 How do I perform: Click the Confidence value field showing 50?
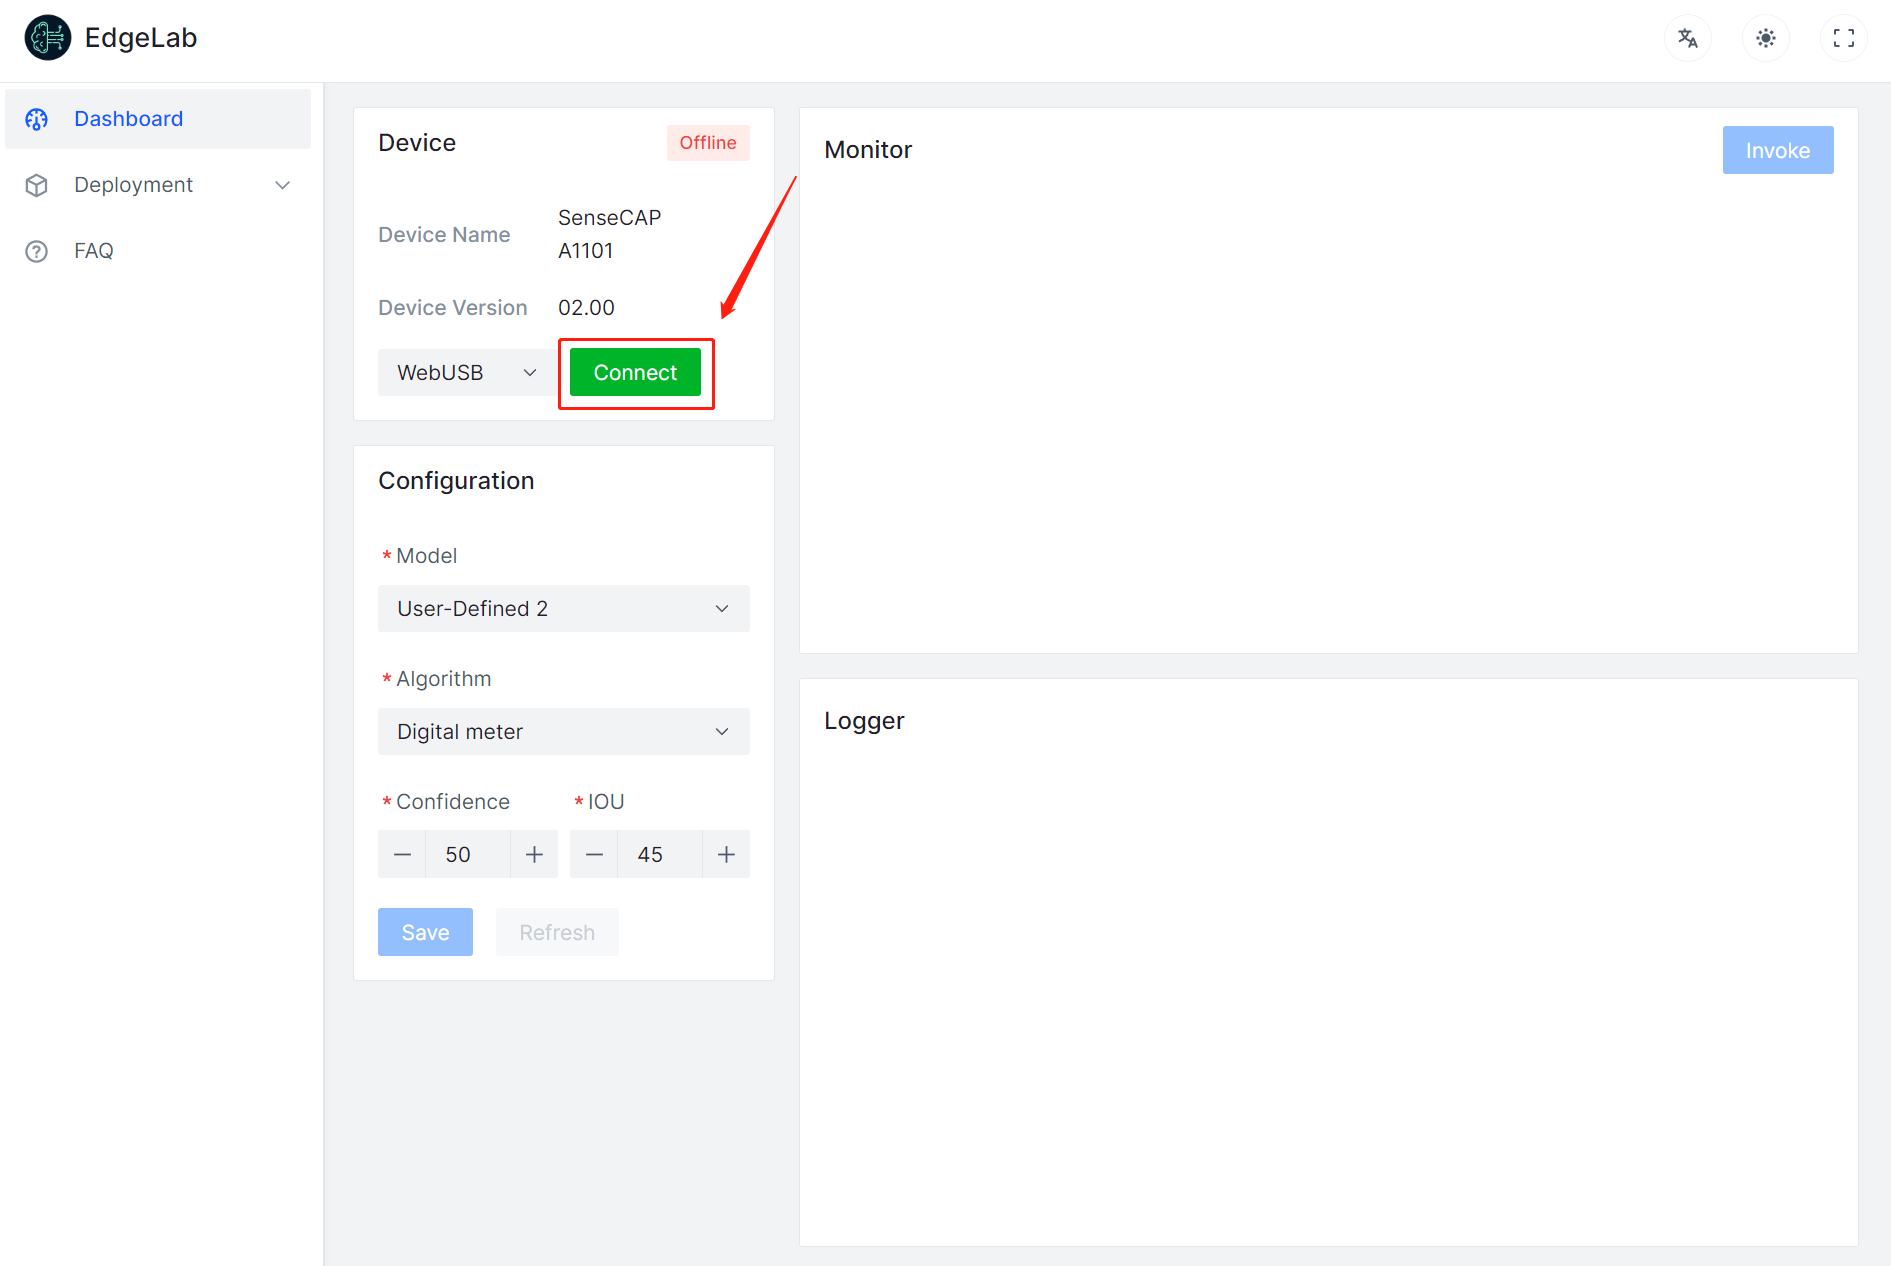pyautogui.click(x=468, y=854)
